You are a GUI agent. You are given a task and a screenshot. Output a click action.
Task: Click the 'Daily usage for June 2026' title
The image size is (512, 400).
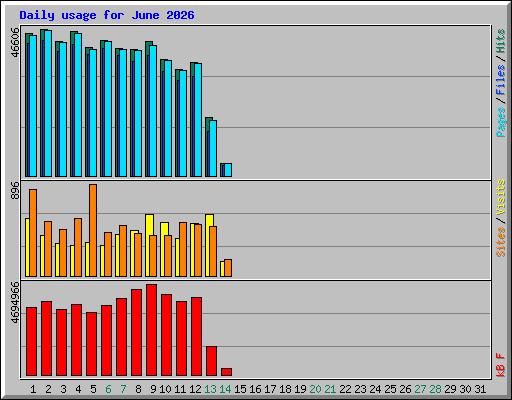107,15
